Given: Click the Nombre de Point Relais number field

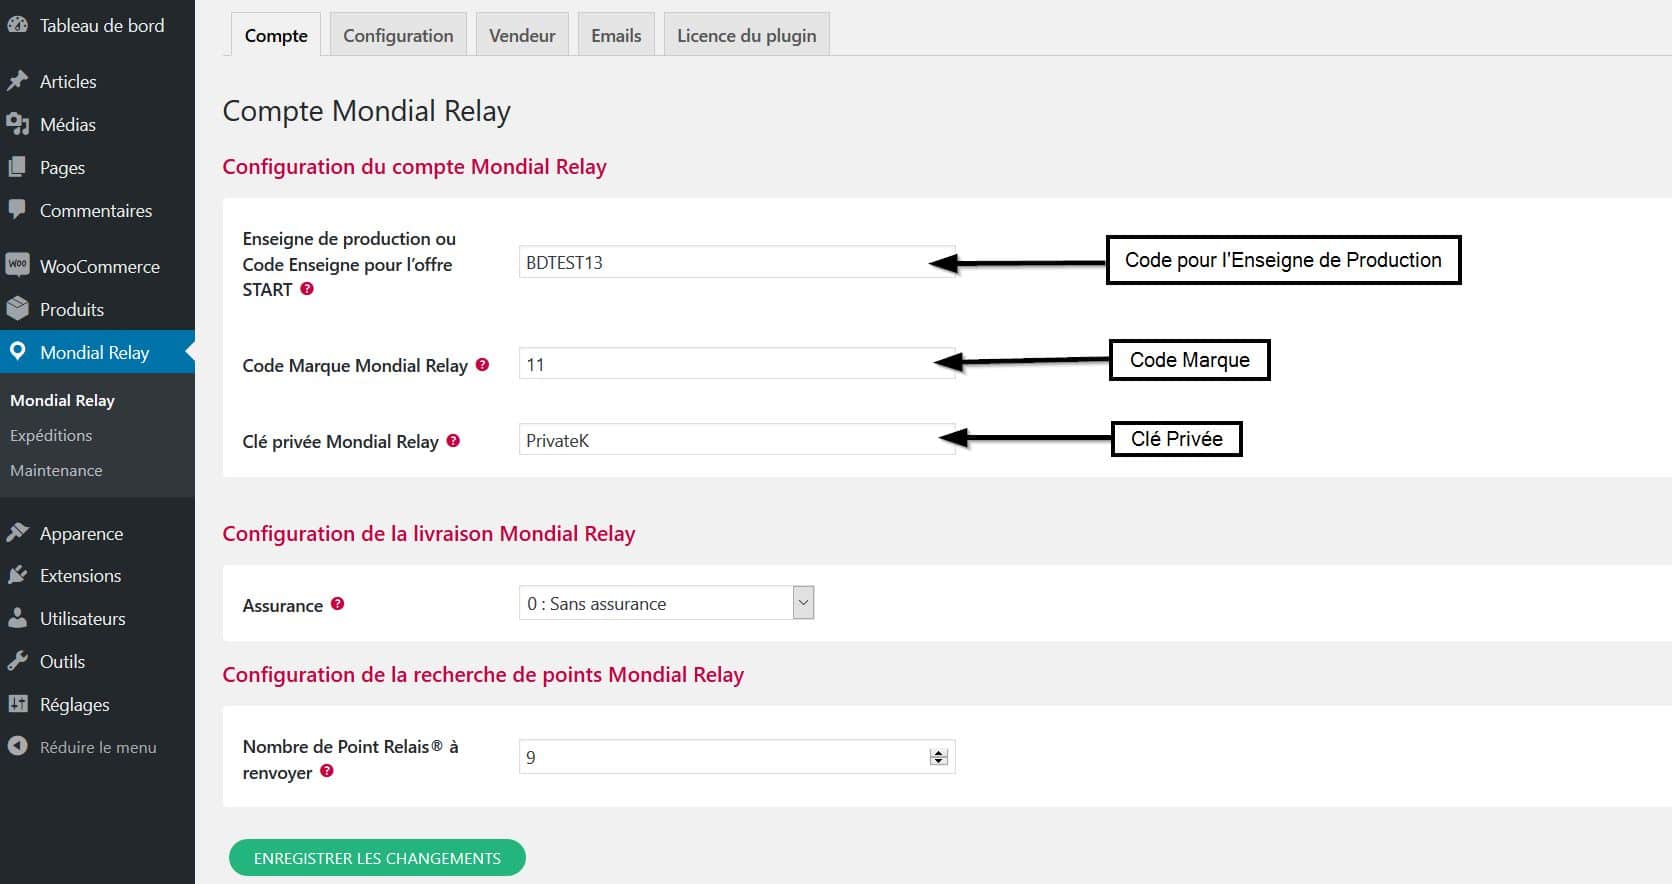Looking at the screenshot, I should pos(737,757).
